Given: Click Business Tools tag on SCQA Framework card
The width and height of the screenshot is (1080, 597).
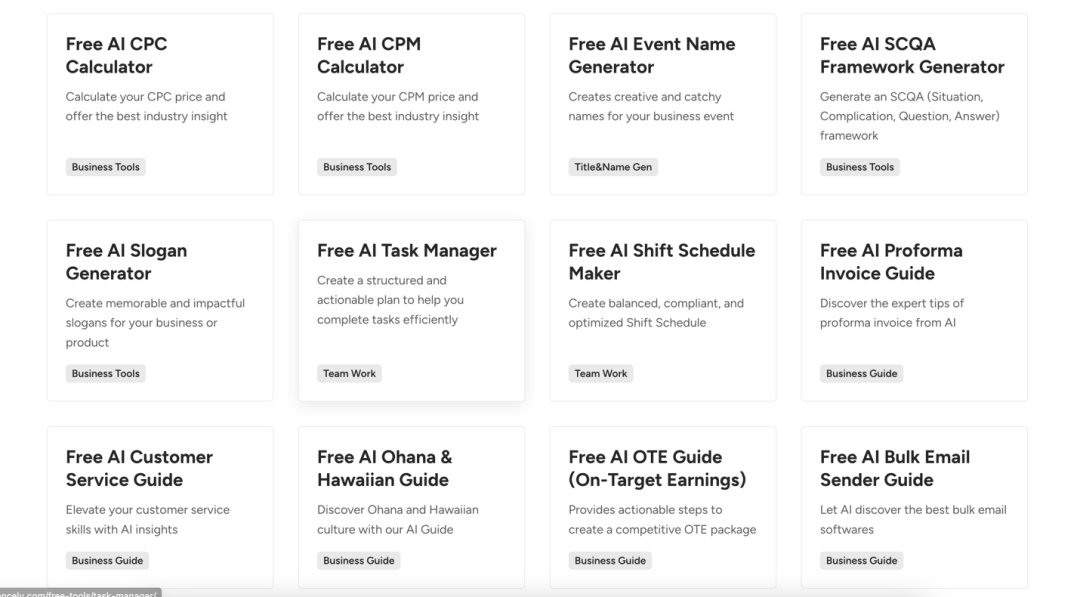Looking at the screenshot, I should (859, 167).
